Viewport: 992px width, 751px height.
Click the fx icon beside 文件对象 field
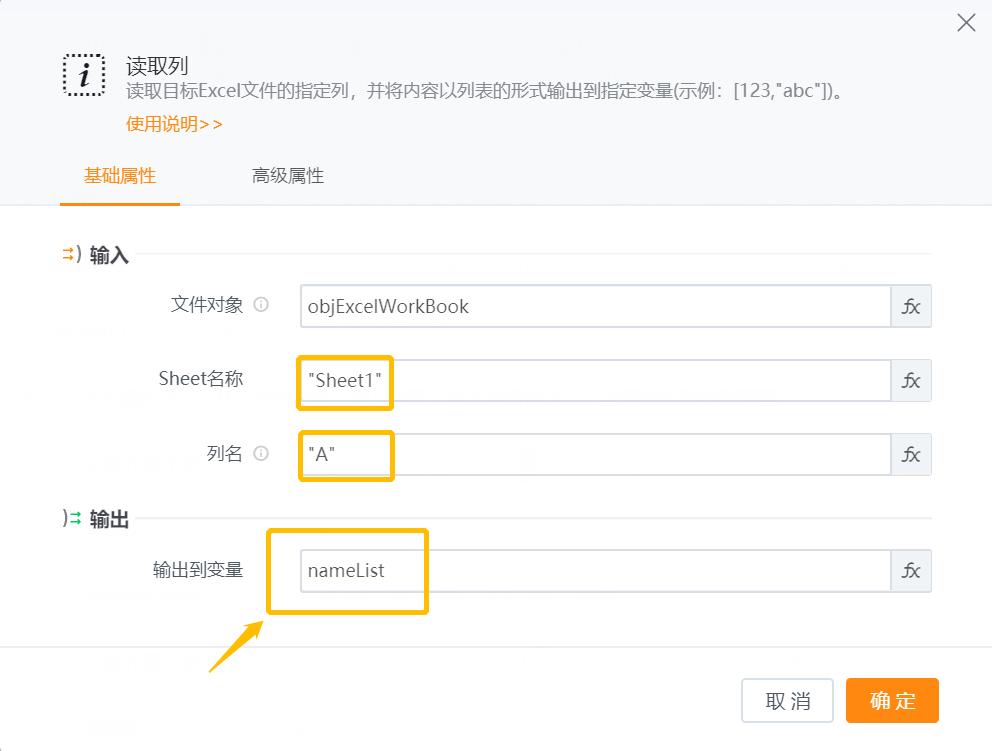(x=911, y=306)
